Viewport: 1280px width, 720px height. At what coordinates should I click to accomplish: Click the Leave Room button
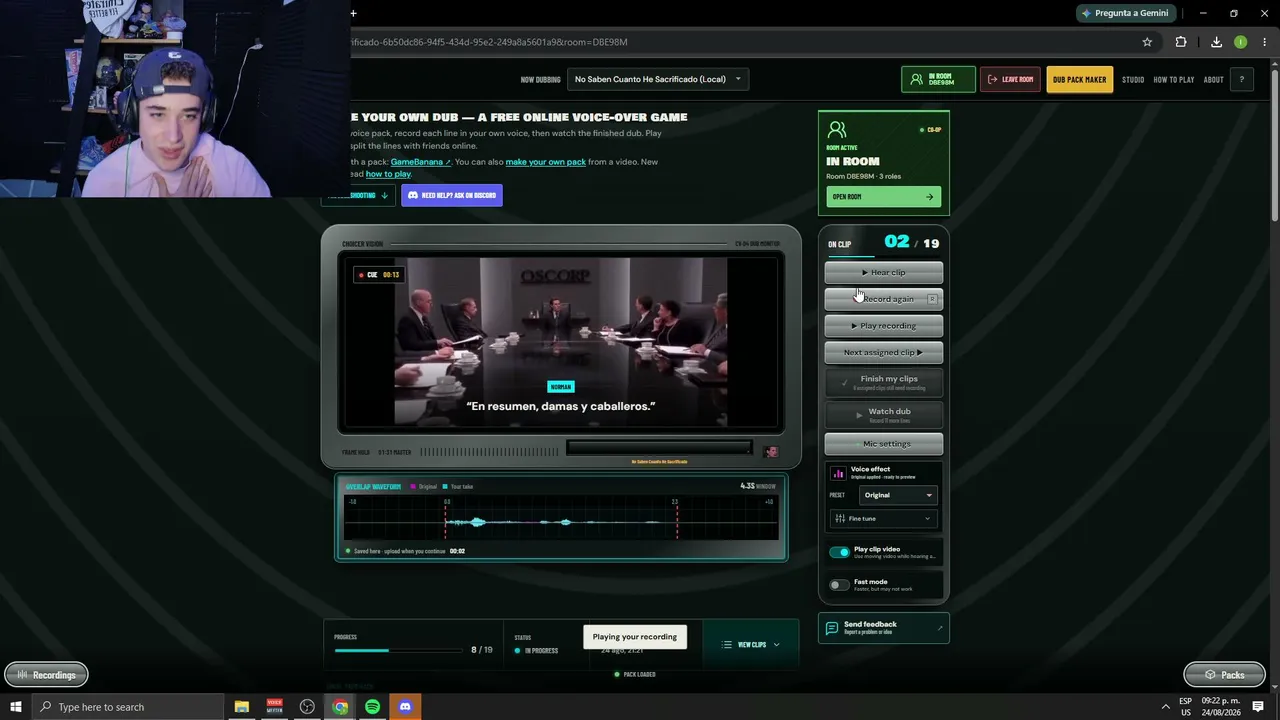click(1011, 80)
